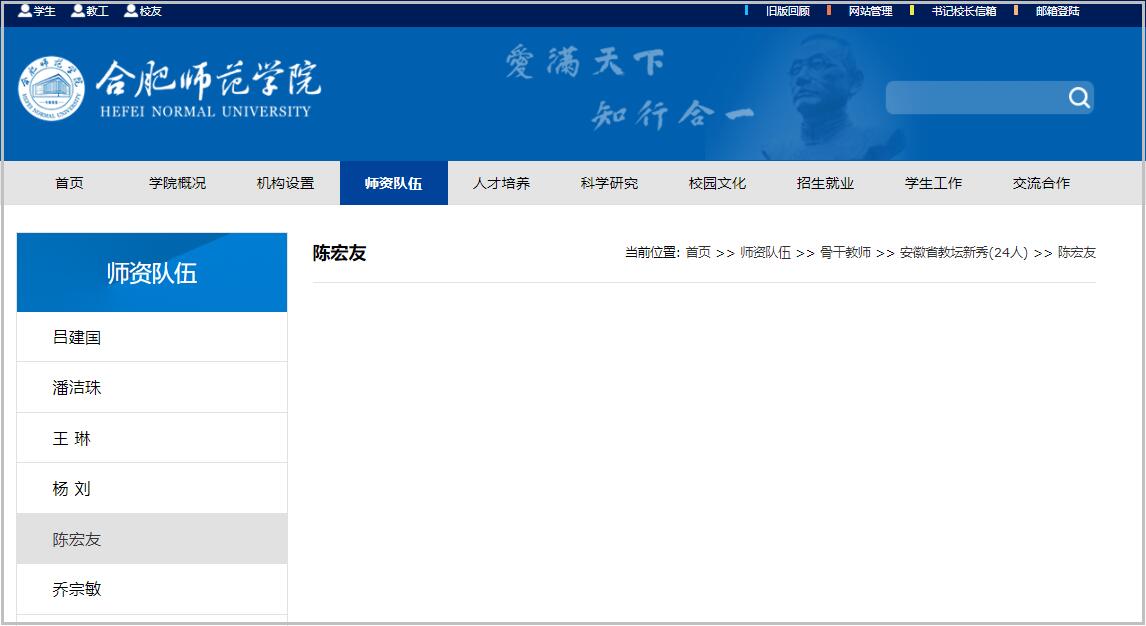Open 人才培养 navigation menu
The width and height of the screenshot is (1146, 626).
[x=501, y=183]
